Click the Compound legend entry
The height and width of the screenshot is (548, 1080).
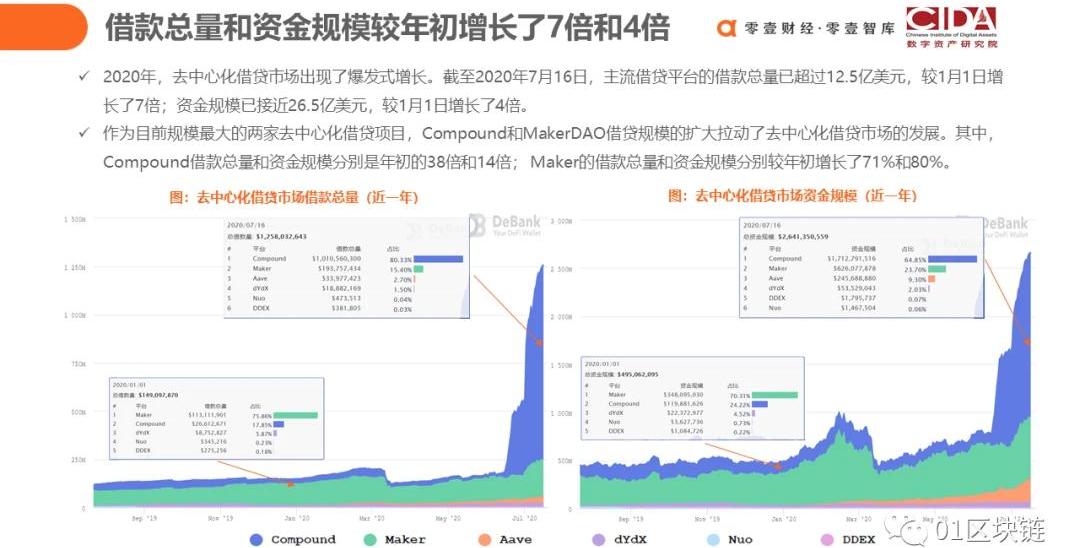click(x=293, y=540)
